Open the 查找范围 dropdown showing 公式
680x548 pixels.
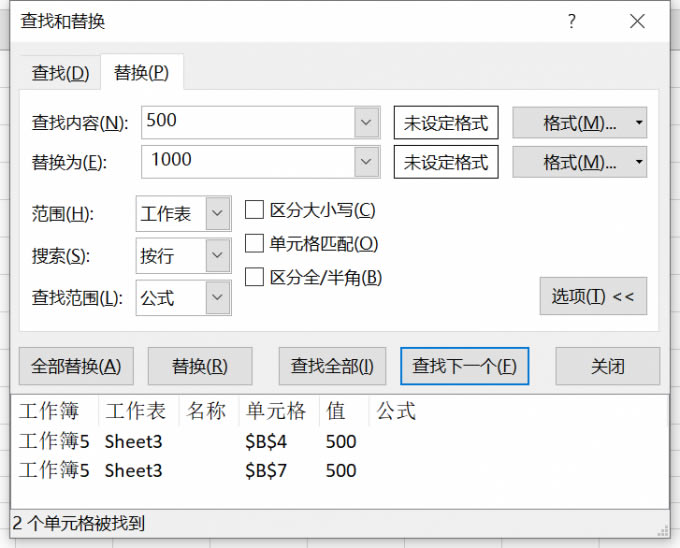[x=218, y=298]
